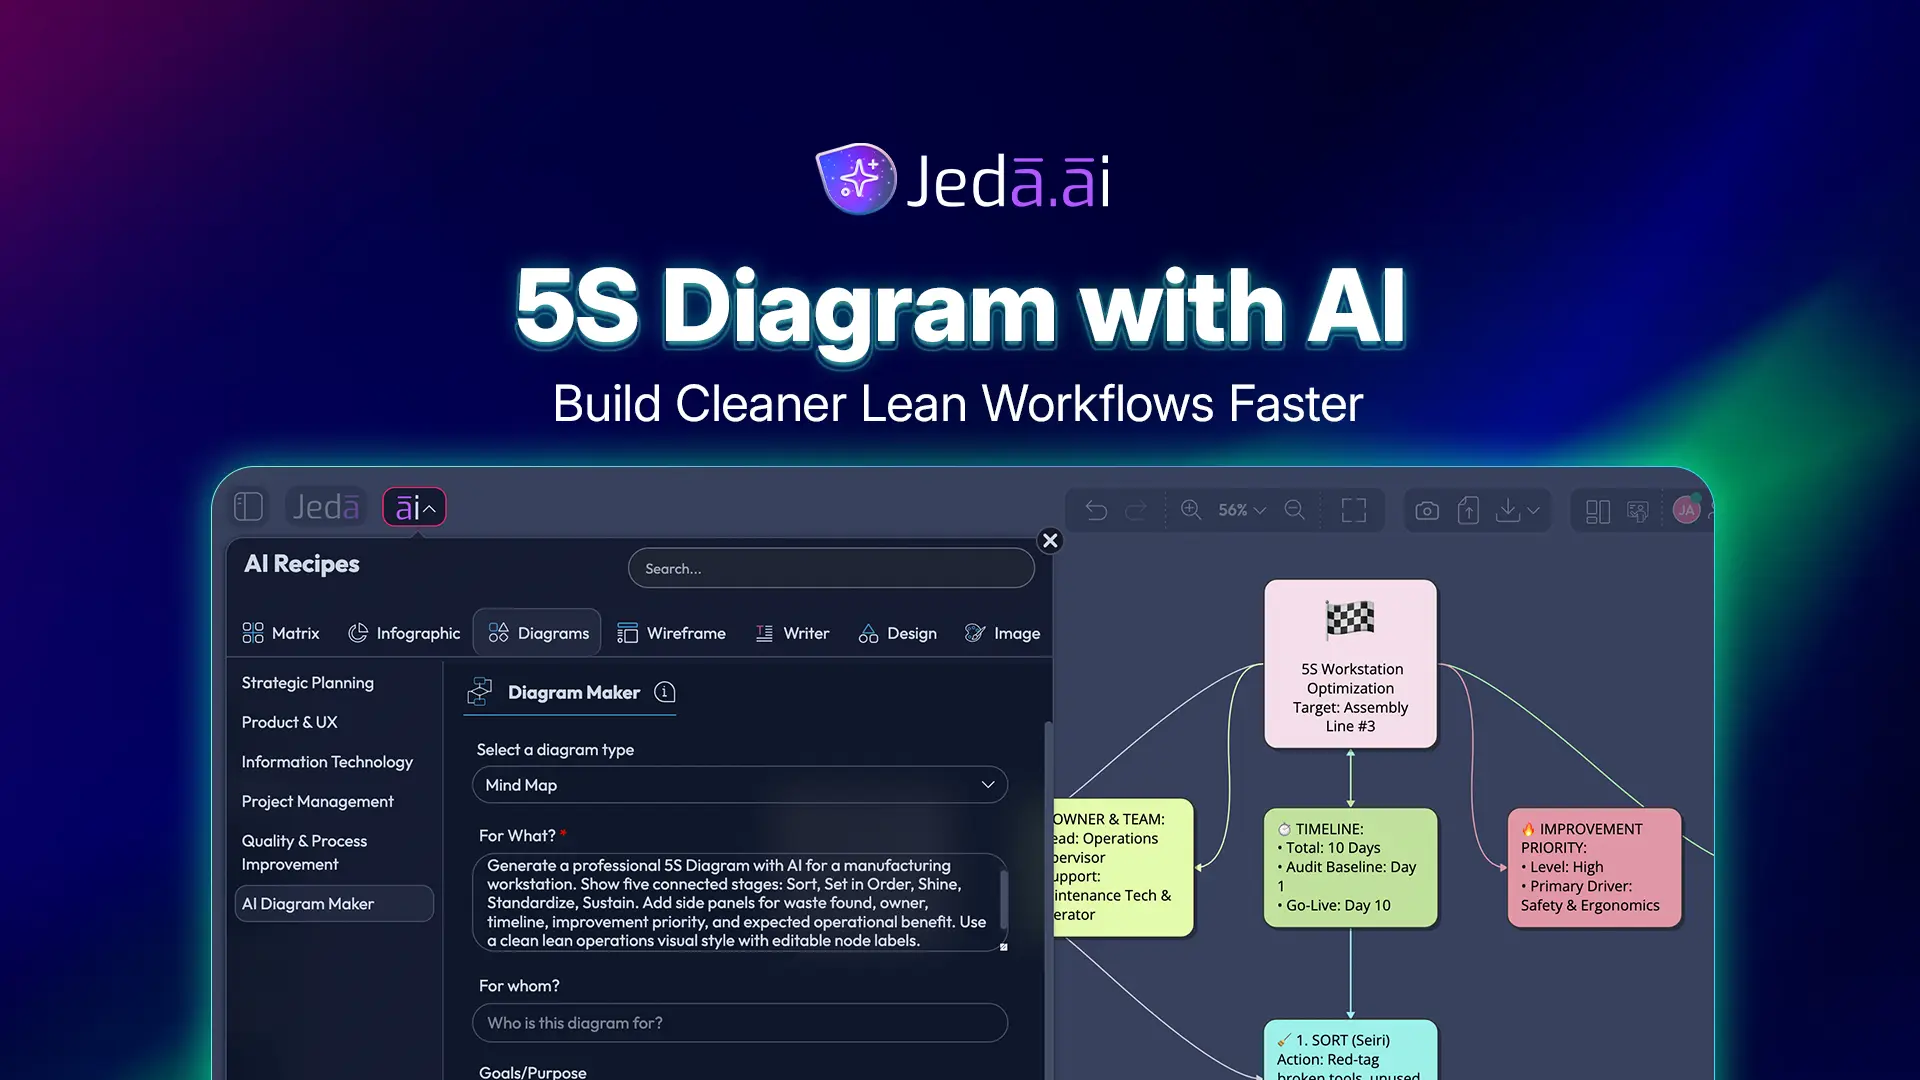Click the redo arrow icon
This screenshot has height=1080, width=1920.
coord(1136,510)
